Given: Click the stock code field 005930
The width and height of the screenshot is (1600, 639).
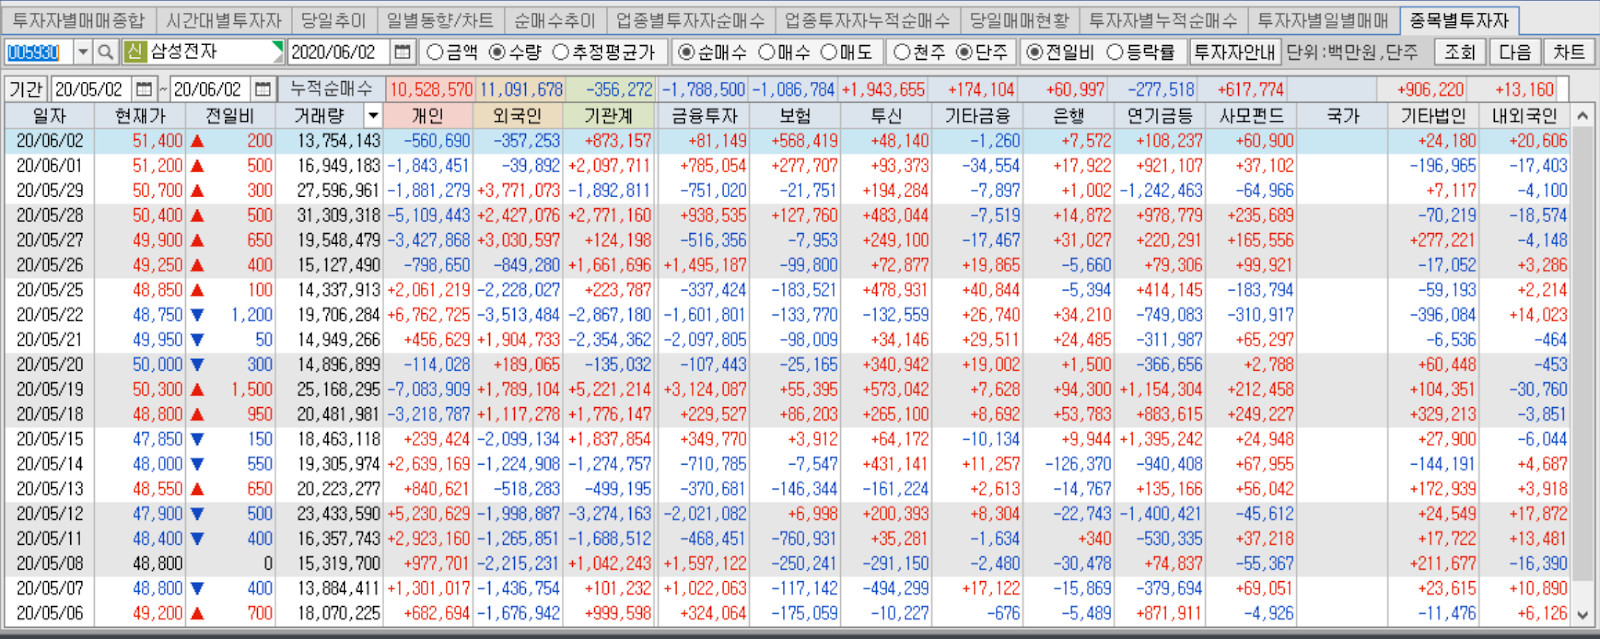Looking at the screenshot, I should point(38,52).
